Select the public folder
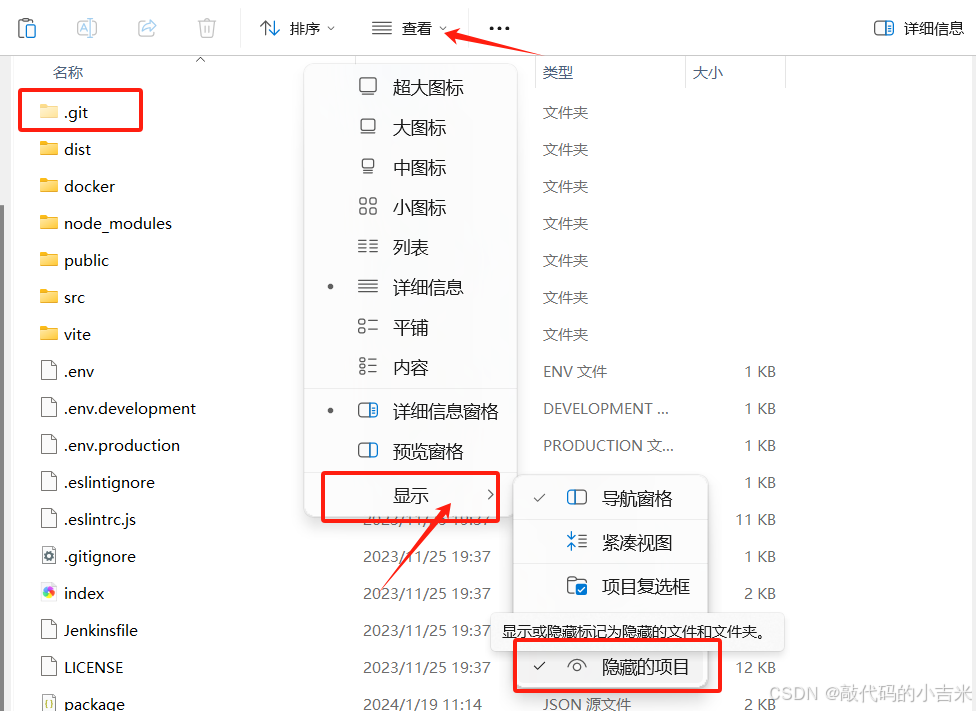Viewport: 976px width, 711px height. pos(74,260)
